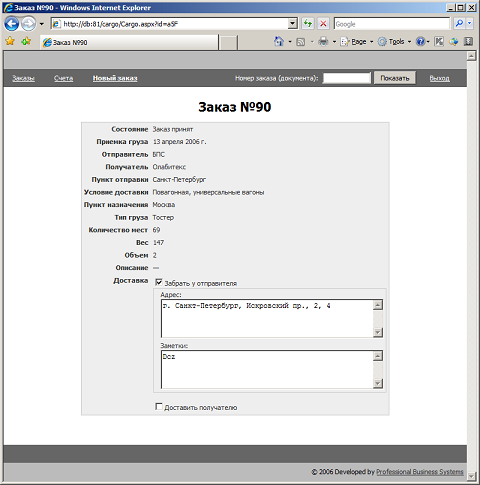Click the search magnifier icon
This screenshot has width=480, height=485.
(x=459, y=24)
